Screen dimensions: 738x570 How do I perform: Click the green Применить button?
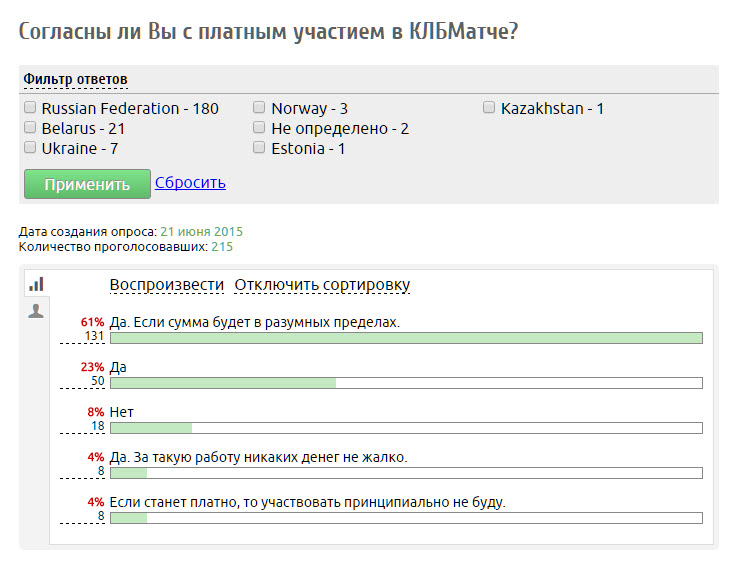pos(88,184)
